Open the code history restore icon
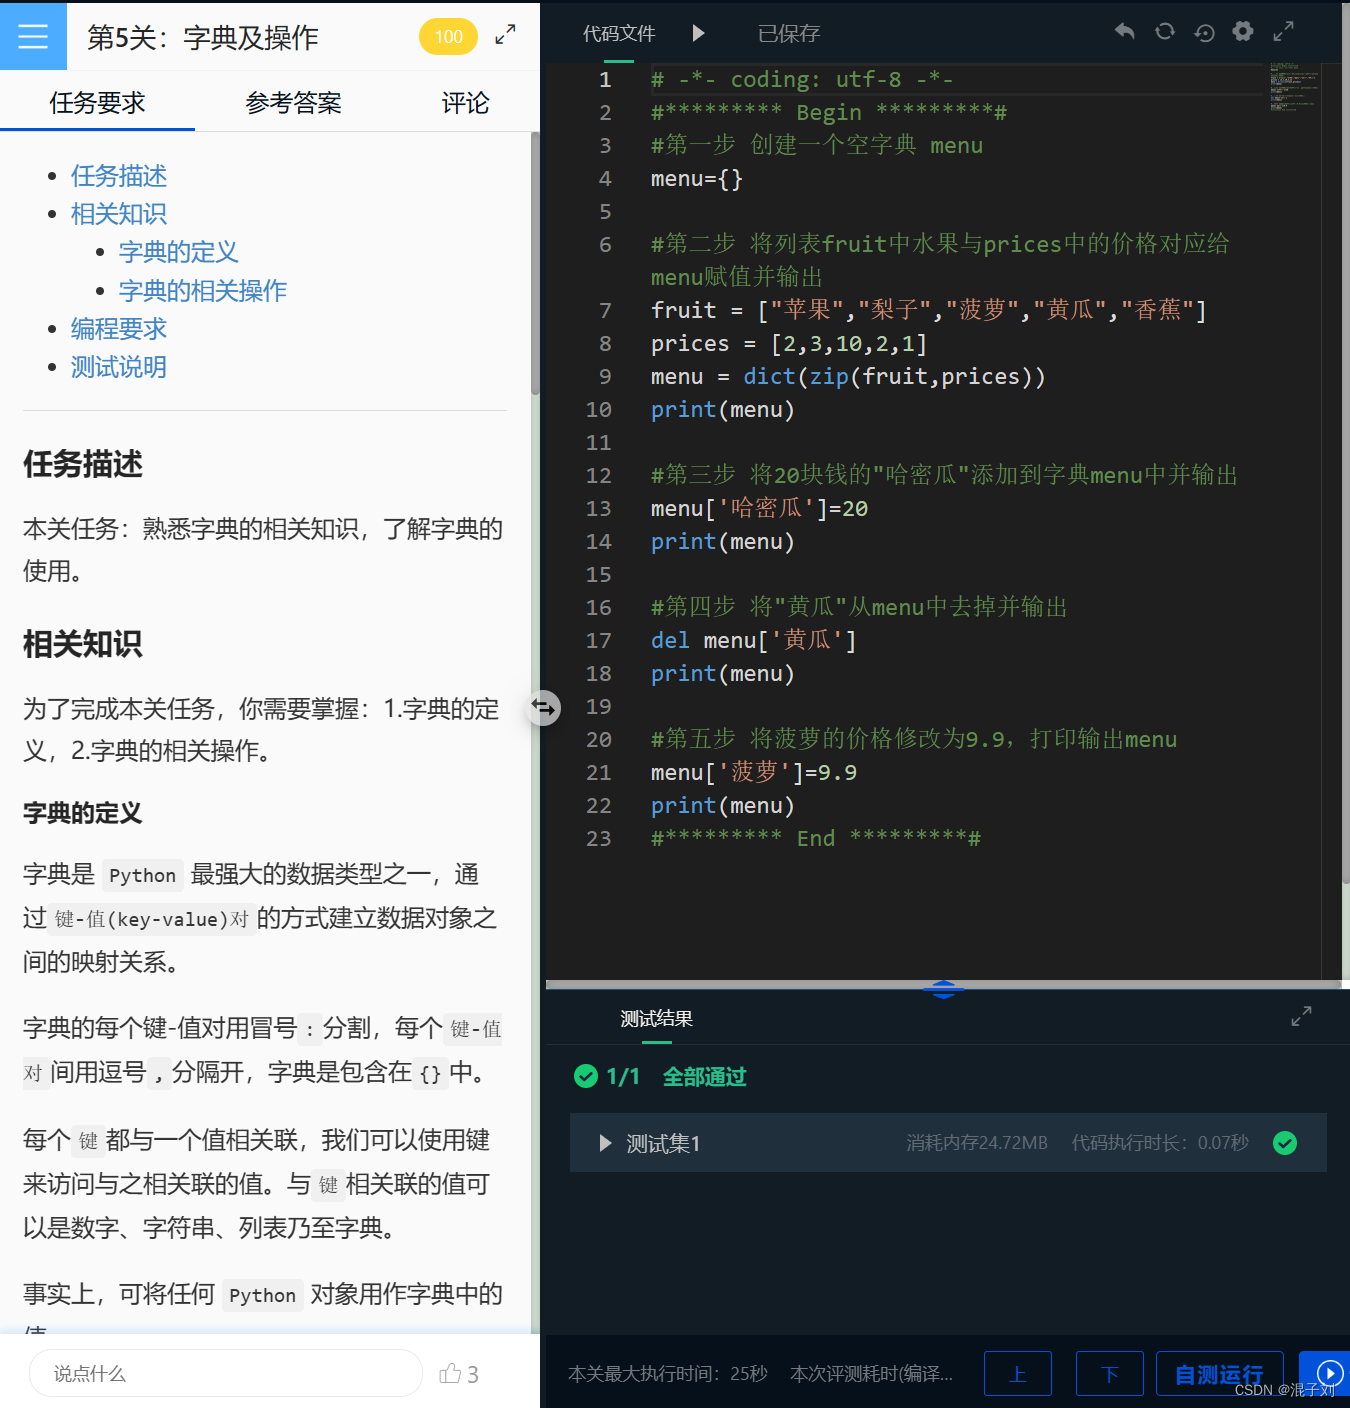 tap(1204, 32)
